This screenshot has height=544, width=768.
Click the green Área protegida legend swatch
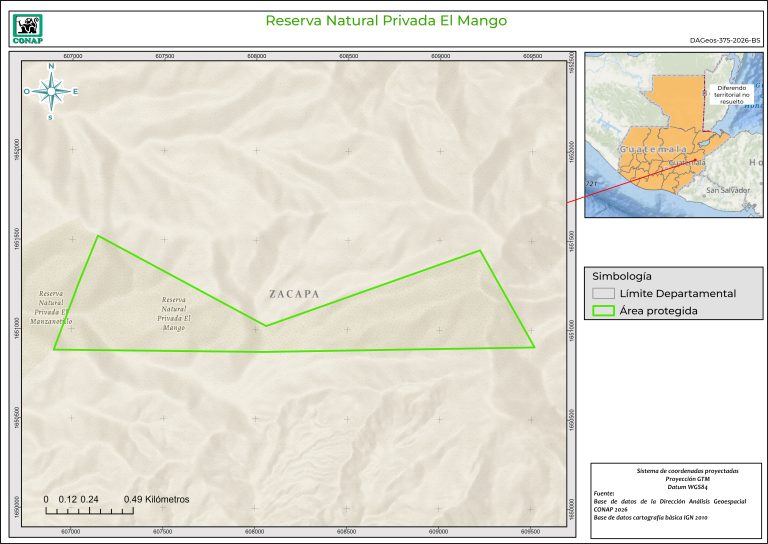tap(603, 311)
